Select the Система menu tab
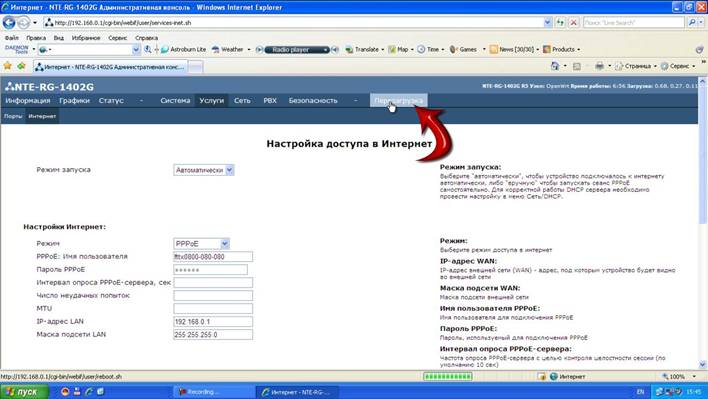Screen dimensions: 708x399 (x=175, y=100)
